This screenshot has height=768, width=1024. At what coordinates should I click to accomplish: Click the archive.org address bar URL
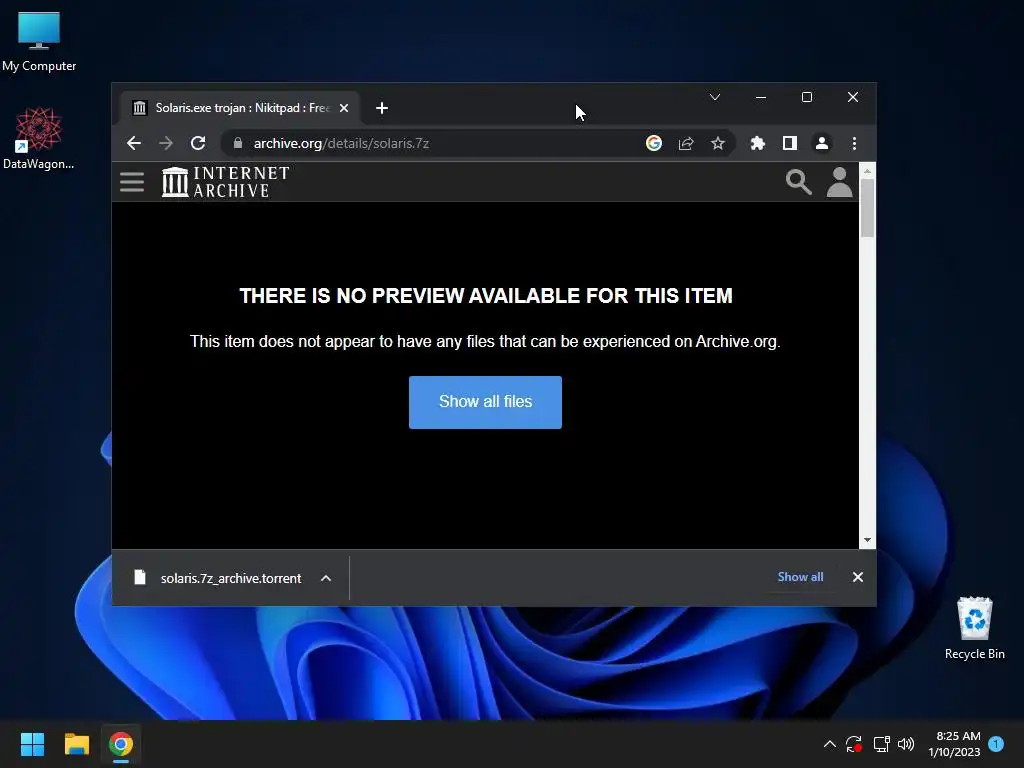tap(341, 143)
